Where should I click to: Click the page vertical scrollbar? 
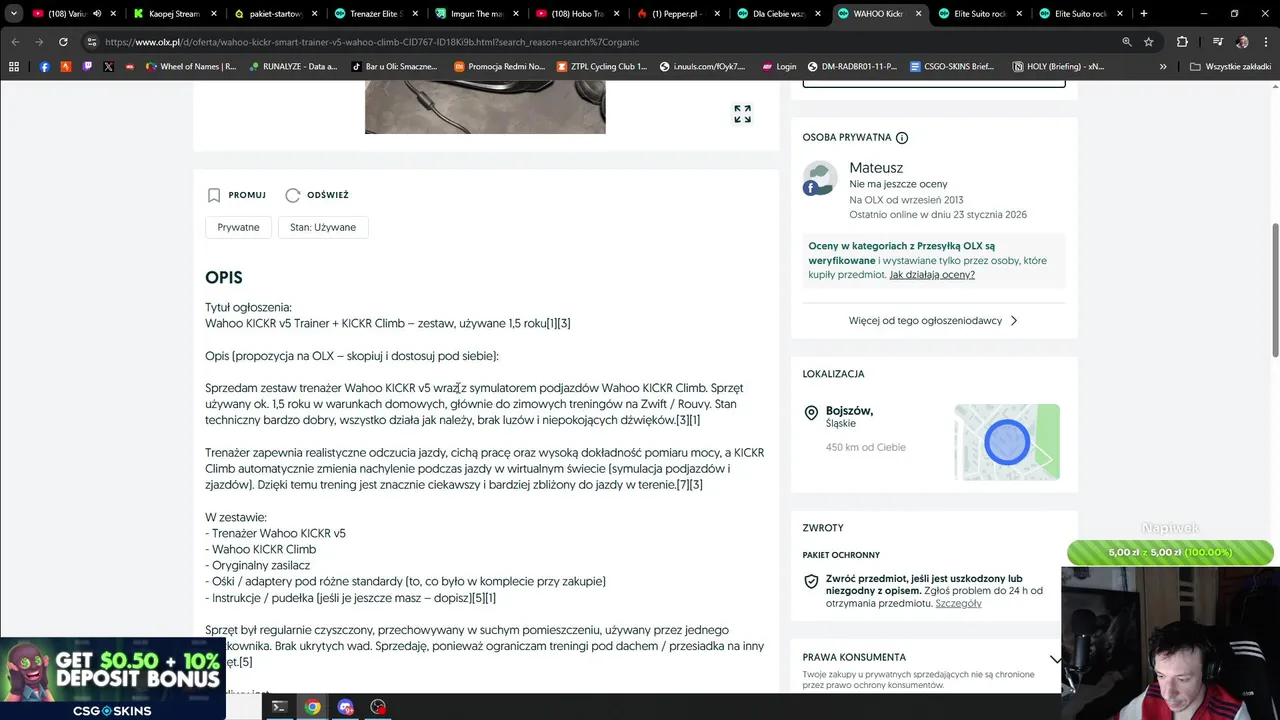tap(1275, 290)
